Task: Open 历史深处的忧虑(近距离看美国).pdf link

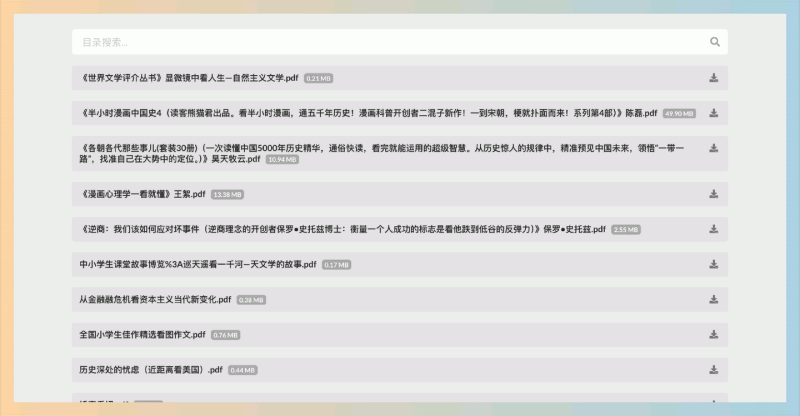Action: point(151,370)
